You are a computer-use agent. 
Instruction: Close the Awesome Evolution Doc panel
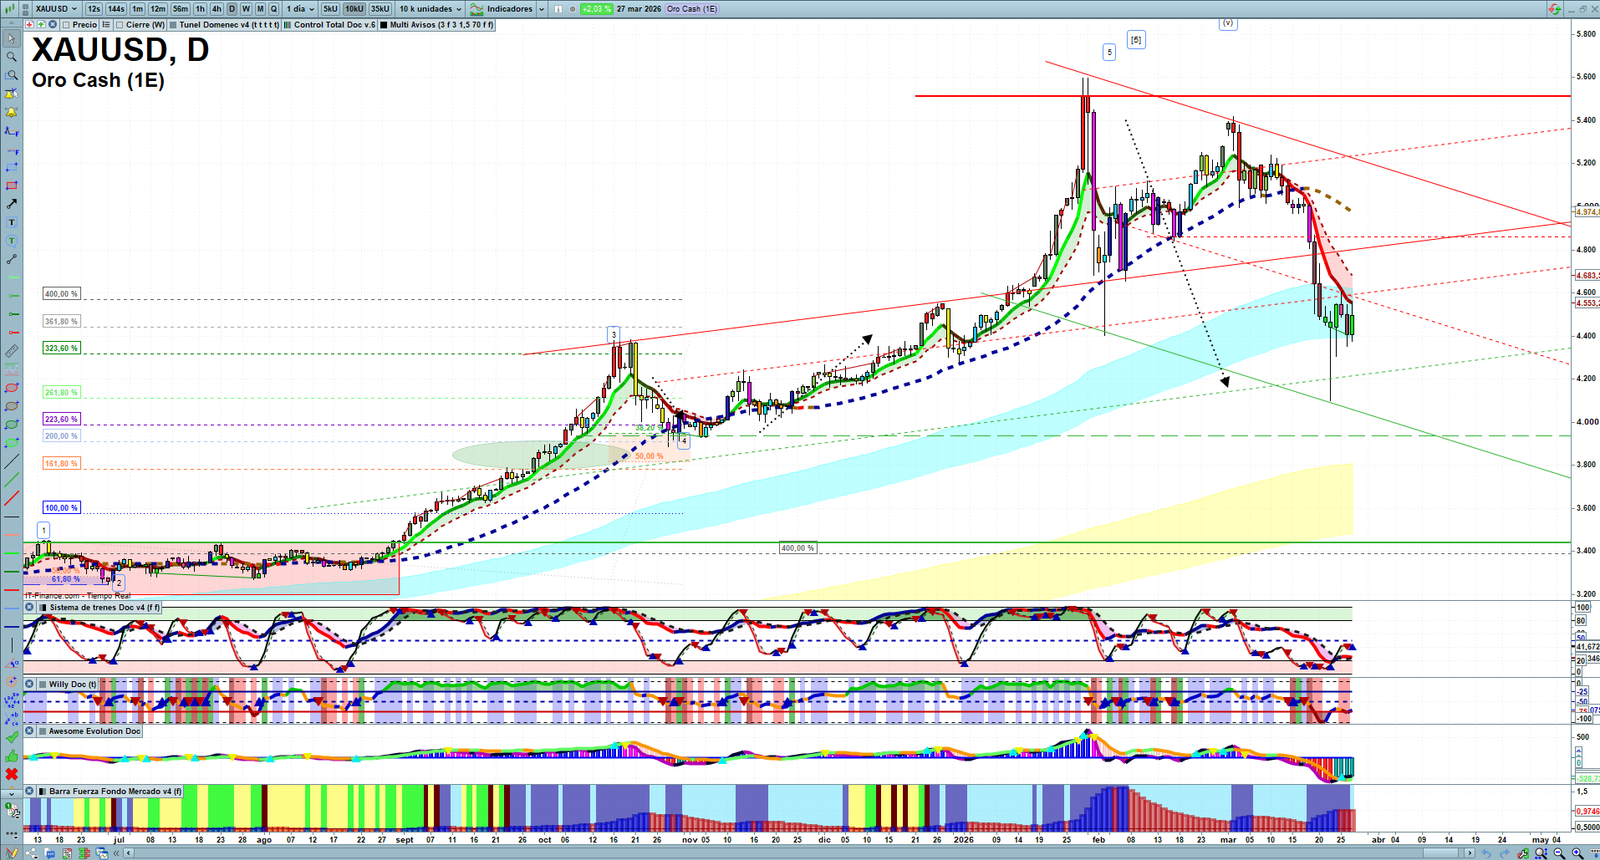point(30,731)
